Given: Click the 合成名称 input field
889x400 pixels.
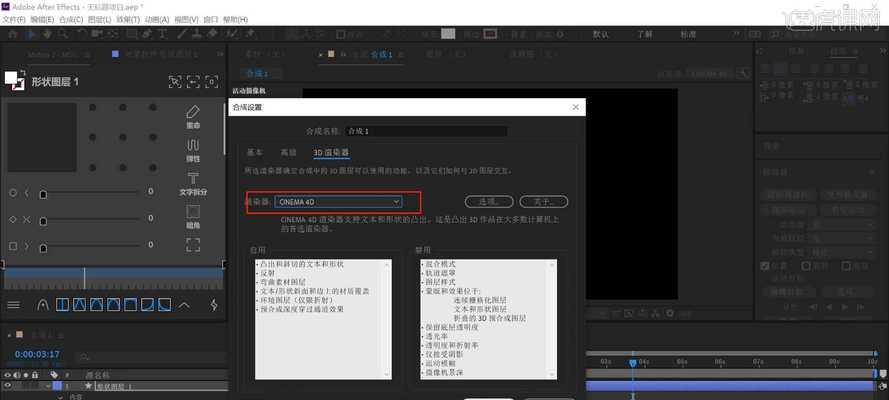Looking at the screenshot, I should 426,131.
